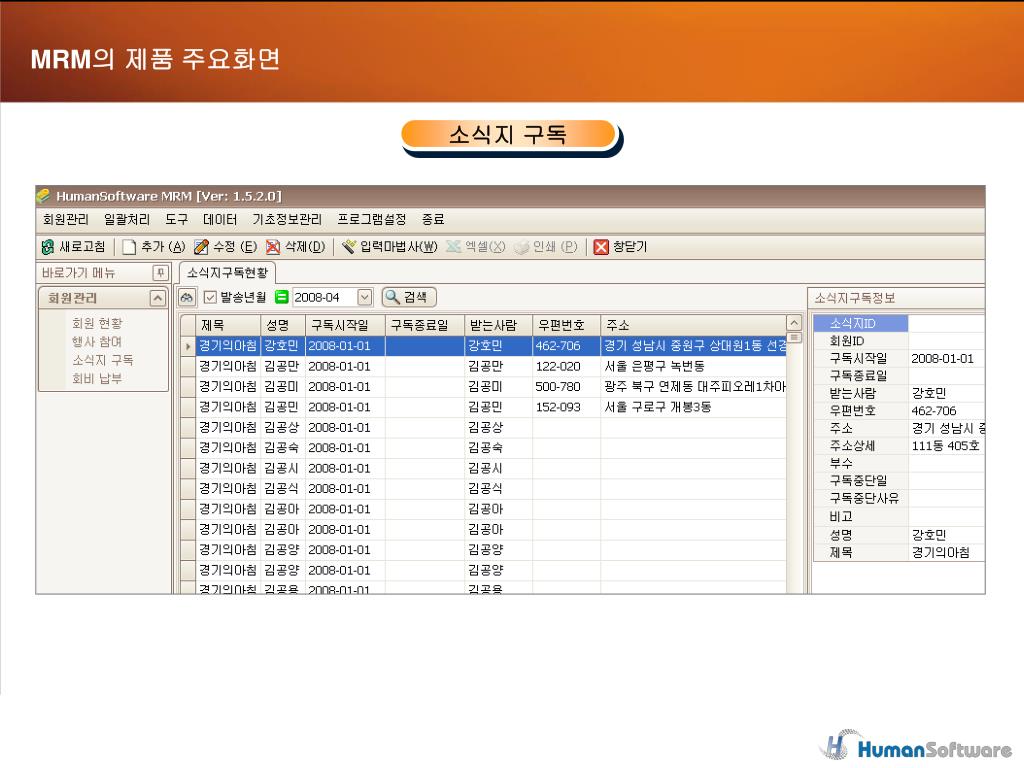Select the 김공시 name cell
Viewport: 1024px width, 768px height.
coord(283,468)
